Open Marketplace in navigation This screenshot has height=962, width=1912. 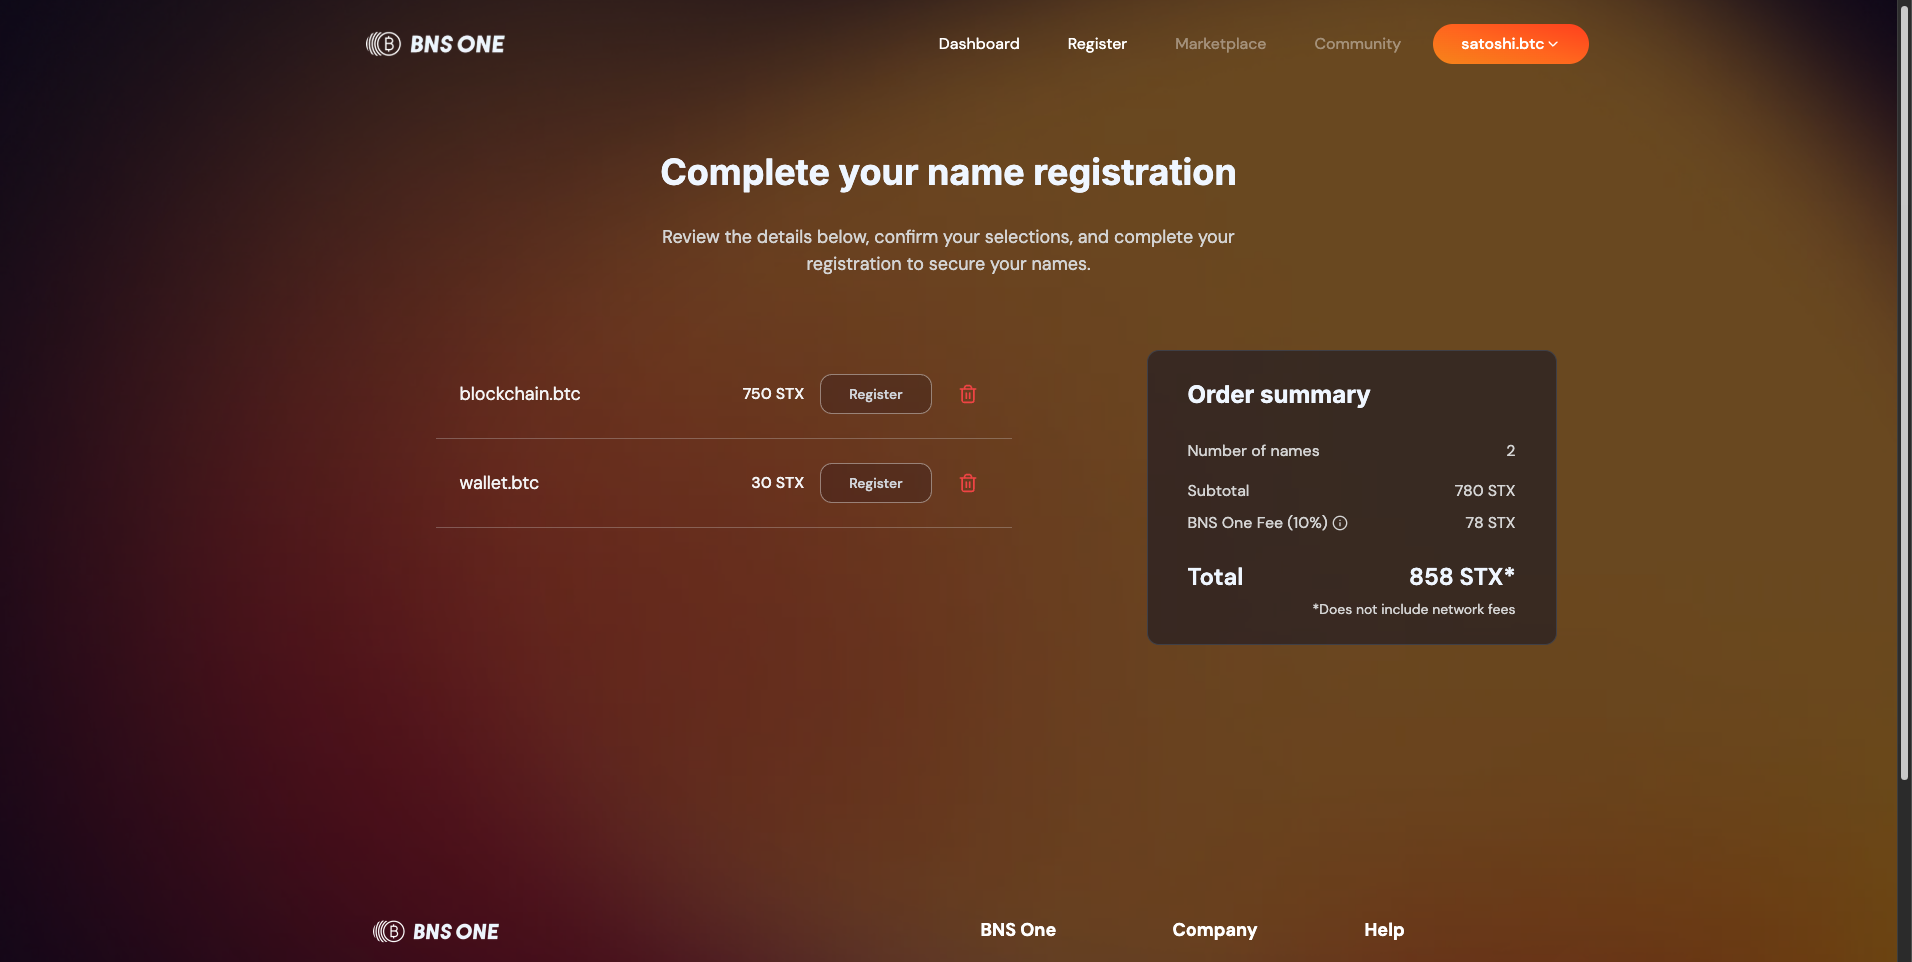click(x=1220, y=44)
